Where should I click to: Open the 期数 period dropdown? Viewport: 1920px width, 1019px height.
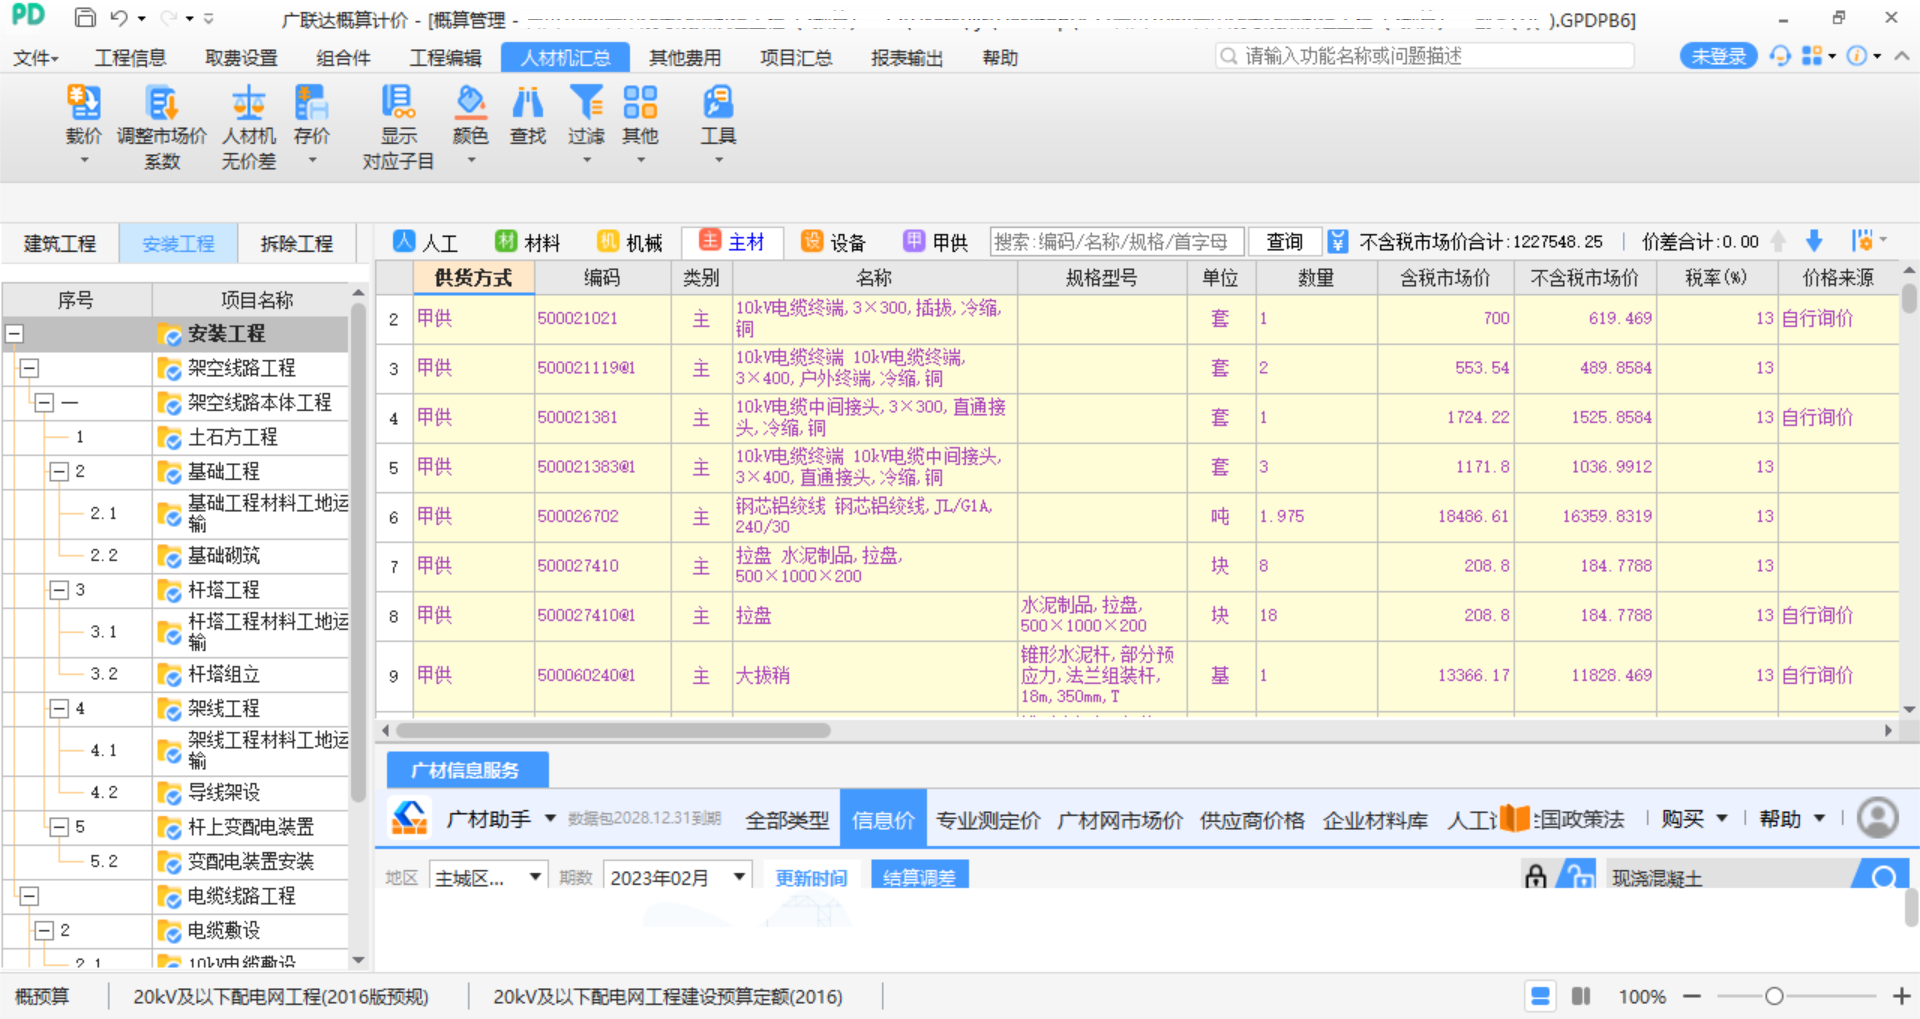[678, 877]
